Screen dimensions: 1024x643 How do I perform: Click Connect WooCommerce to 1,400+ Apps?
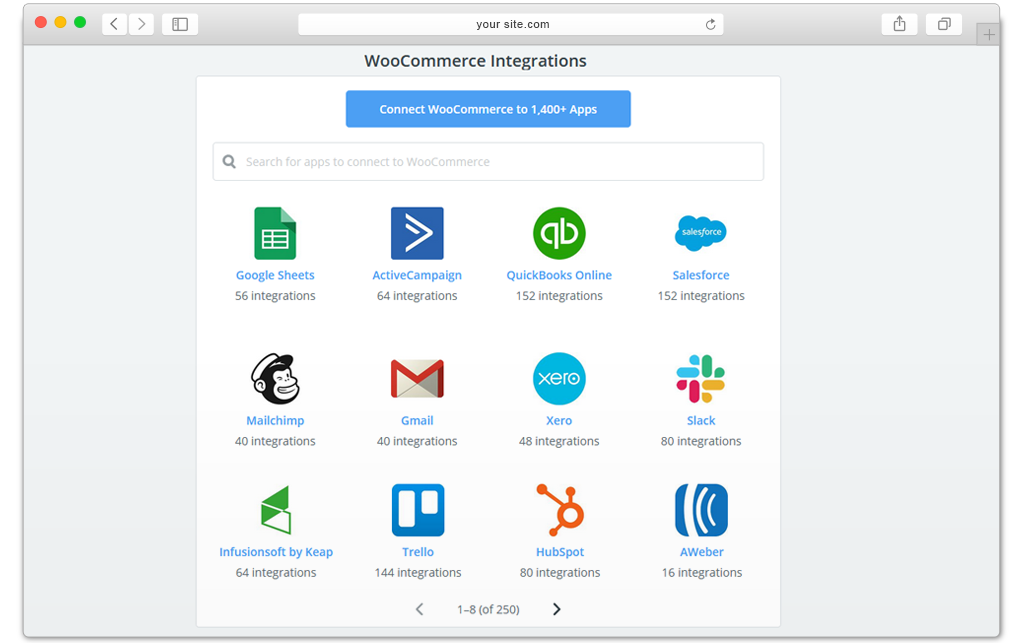coord(488,109)
